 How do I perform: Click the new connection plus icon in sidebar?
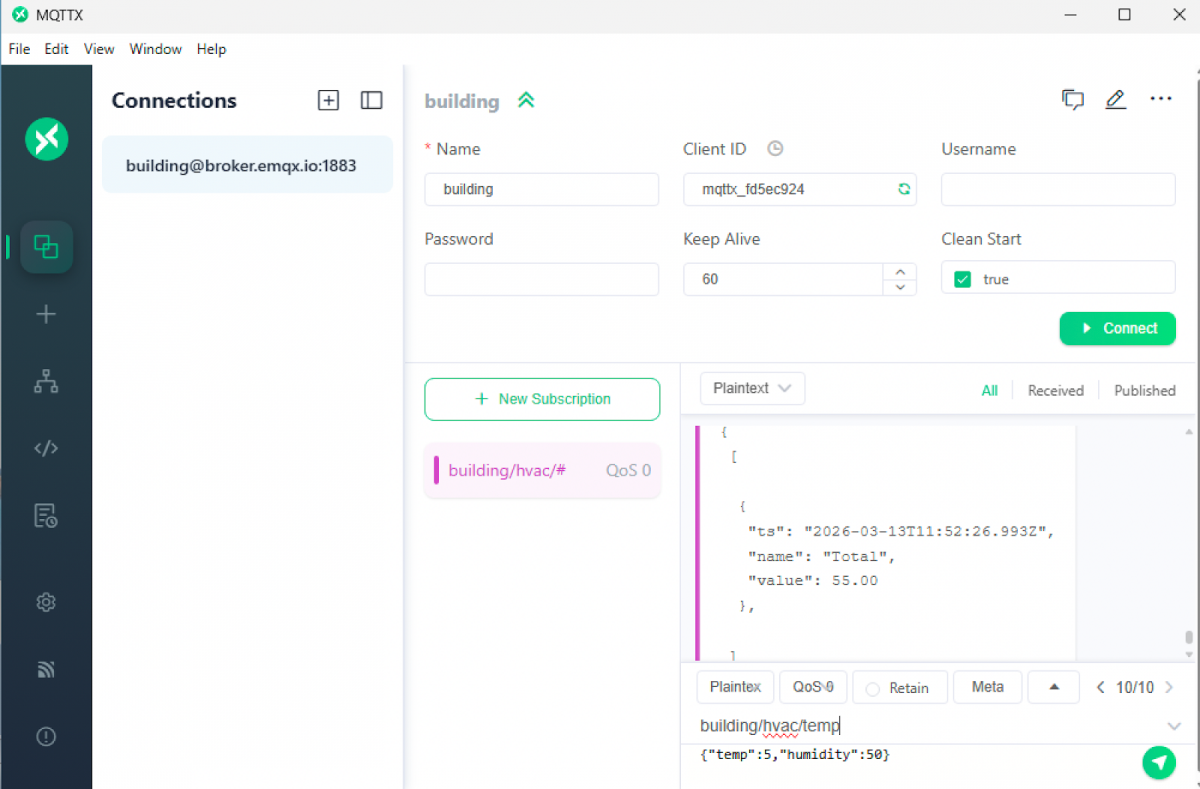pos(46,315)
